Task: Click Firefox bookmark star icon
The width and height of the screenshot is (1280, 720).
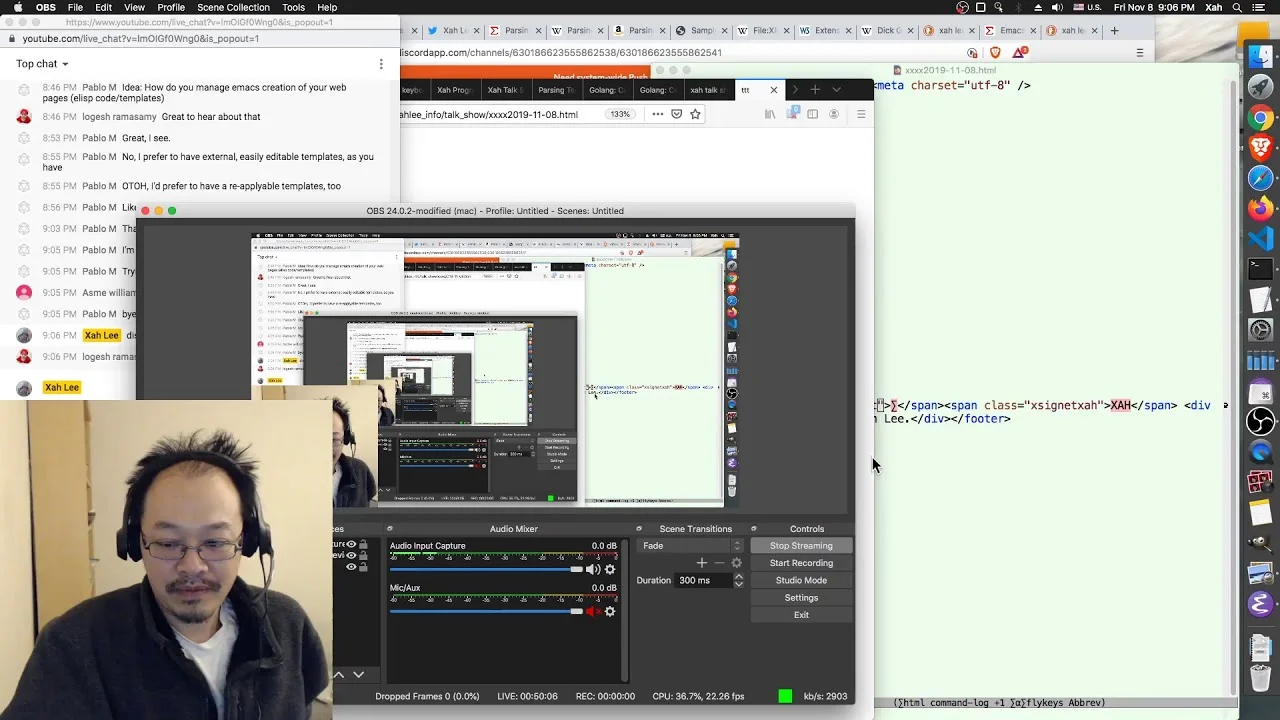Action: coord(695,114)
